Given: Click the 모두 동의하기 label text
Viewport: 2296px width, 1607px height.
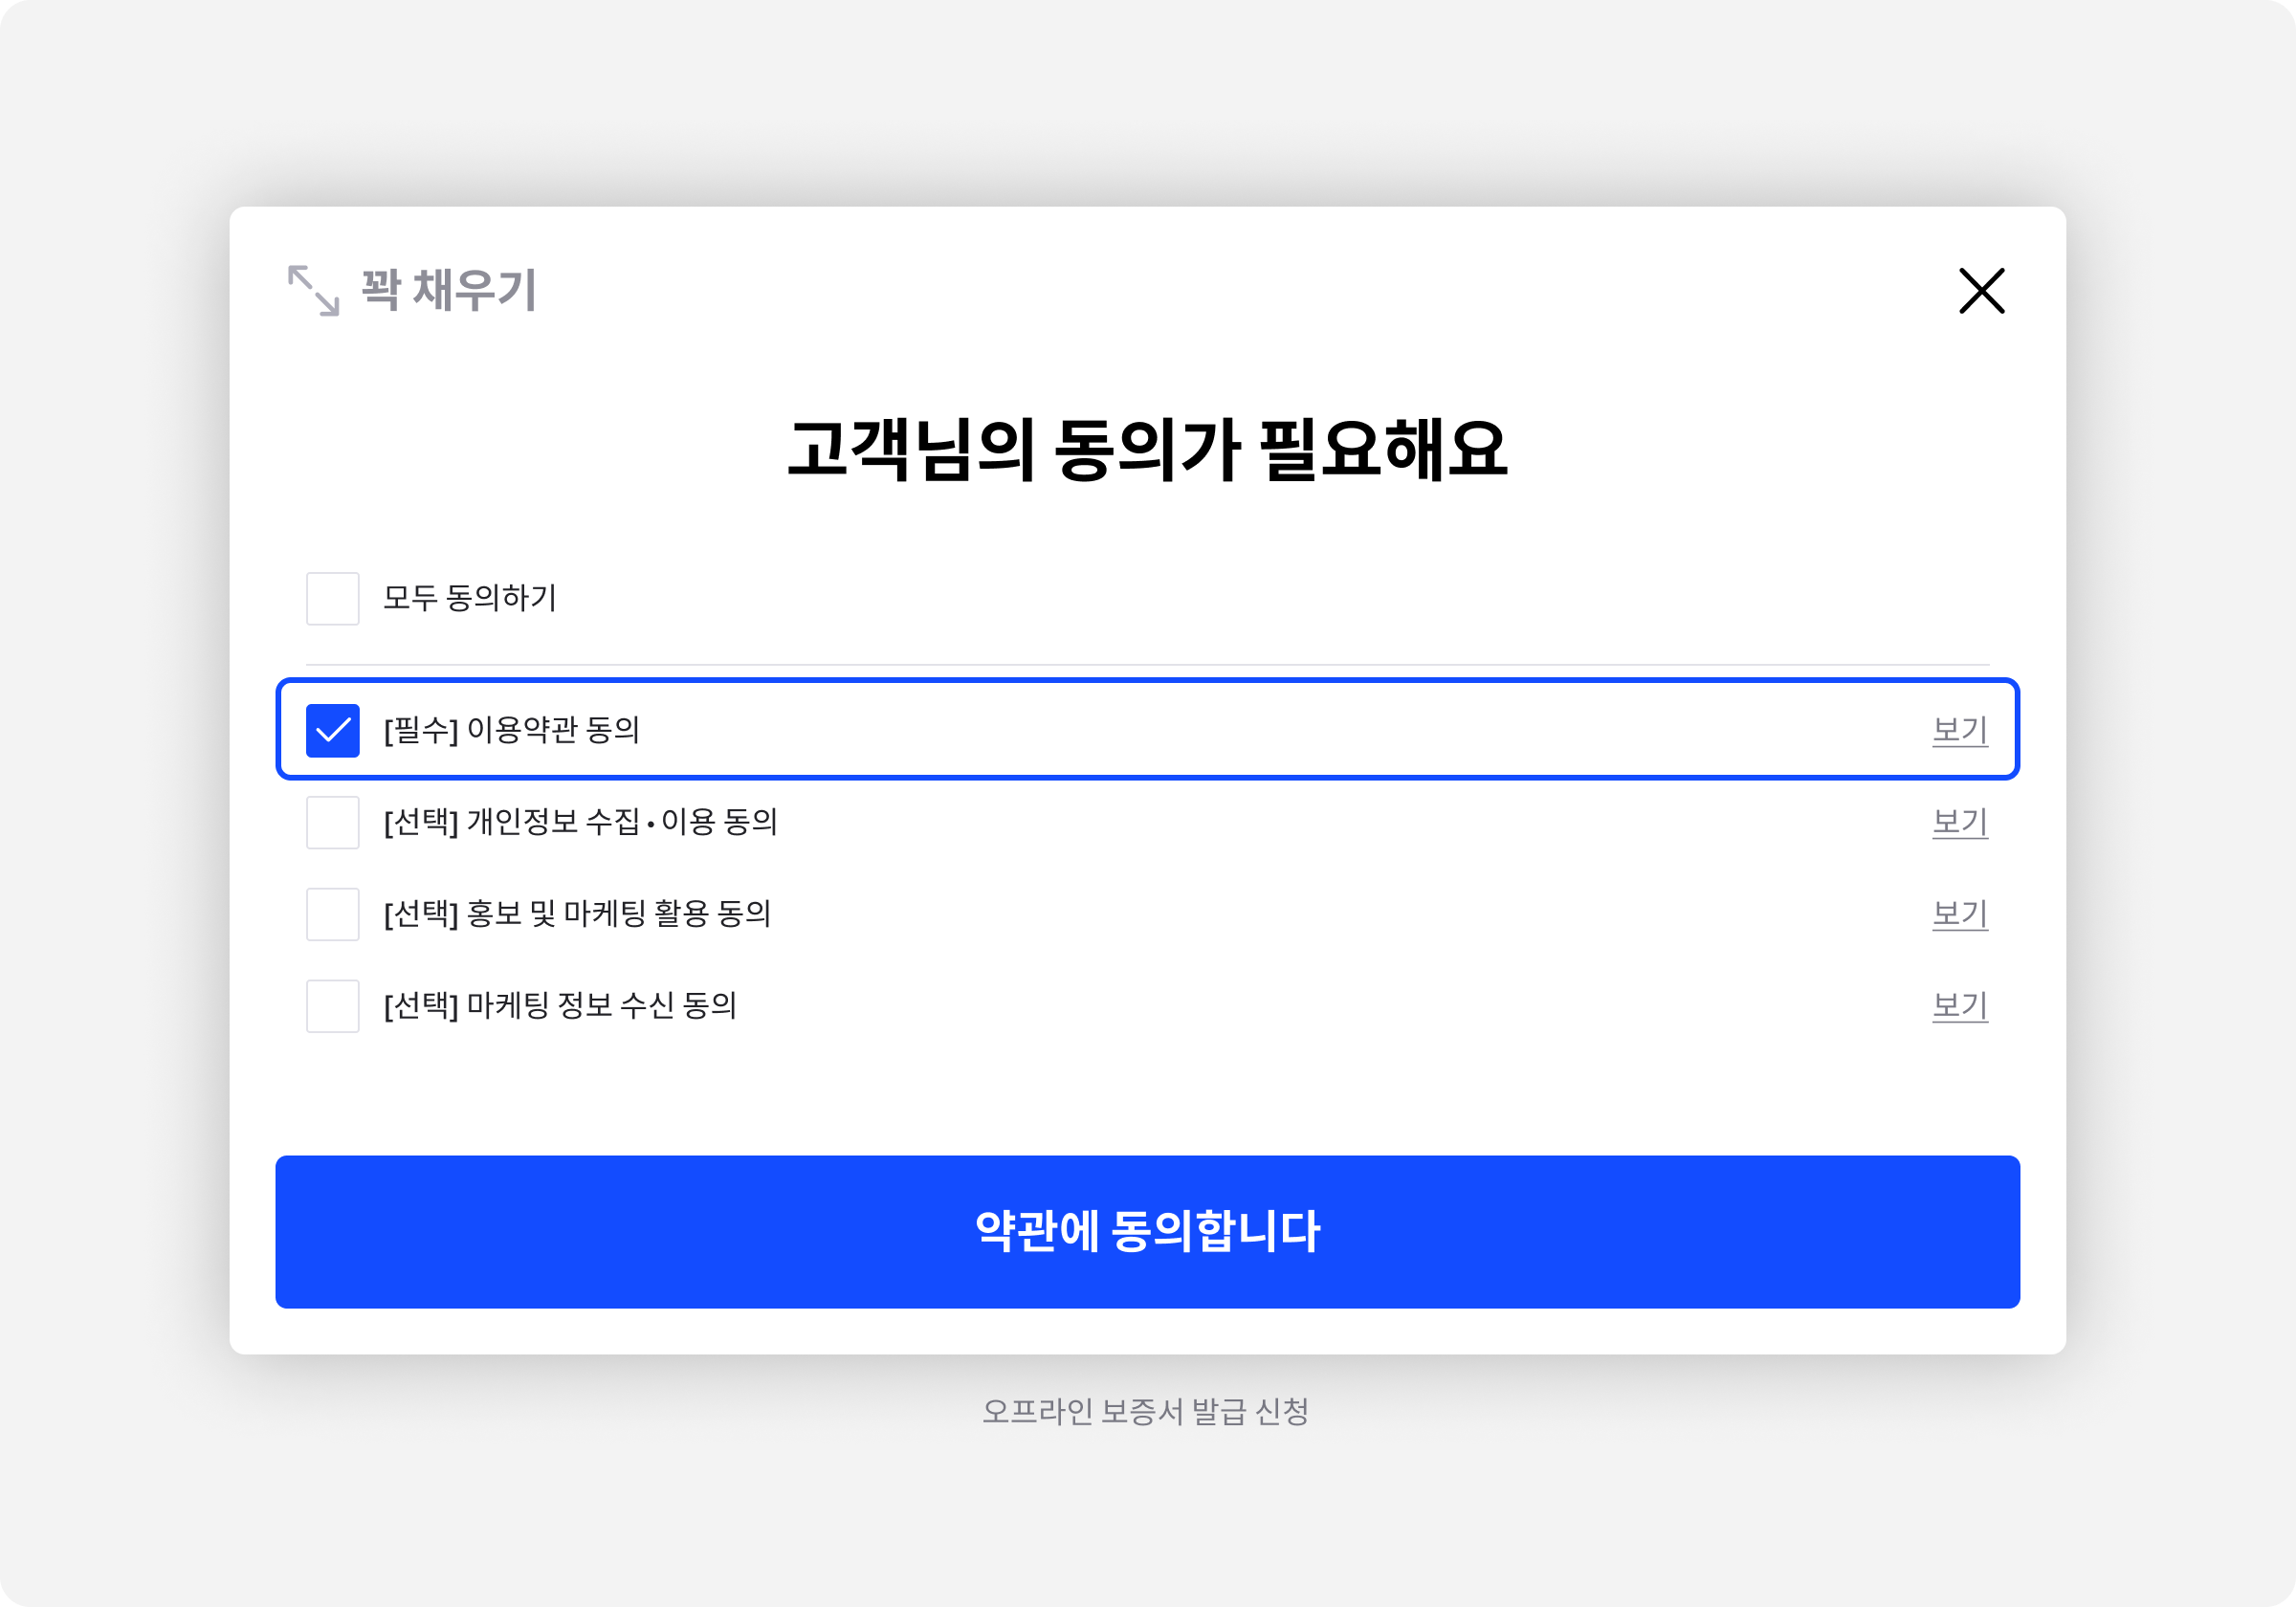Looking at the screenshot, I should (x=470, y=599).
